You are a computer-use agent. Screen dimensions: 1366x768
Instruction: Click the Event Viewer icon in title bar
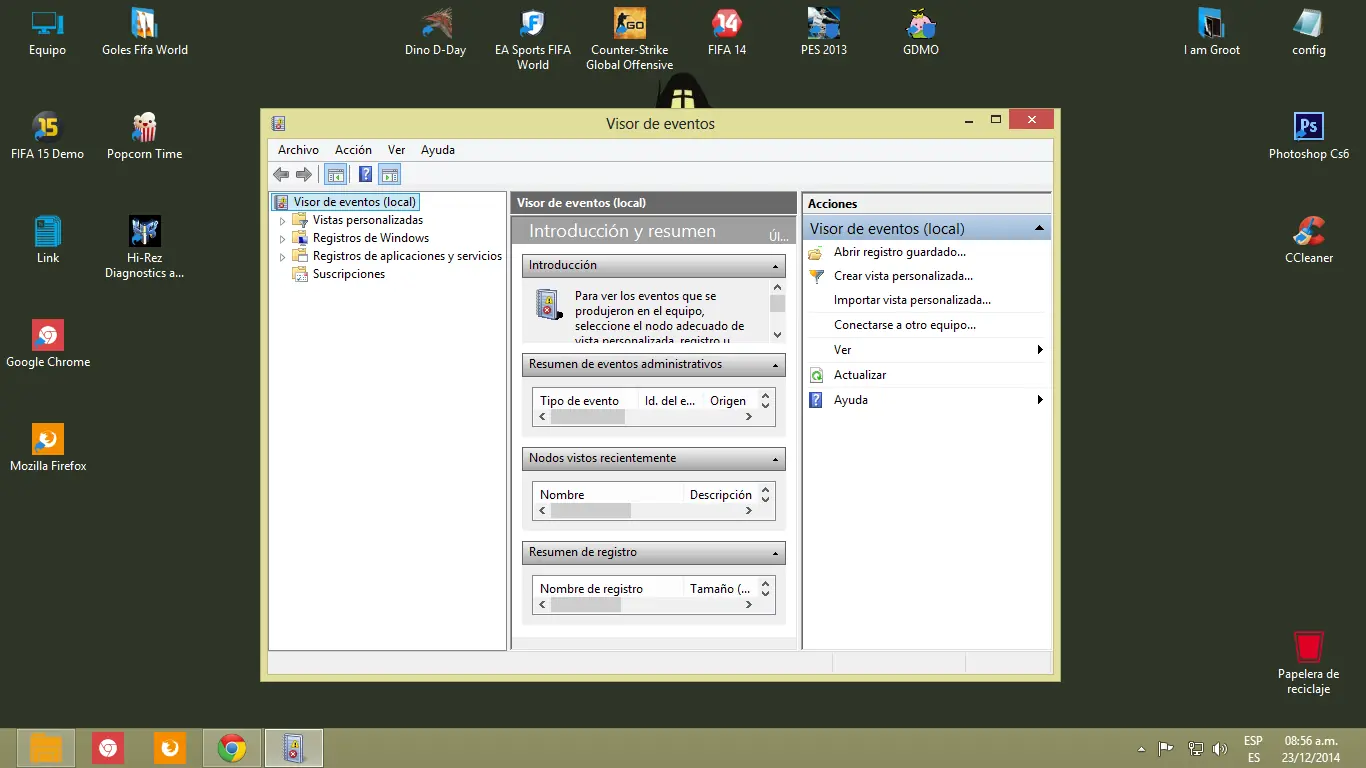click(279, 123)
